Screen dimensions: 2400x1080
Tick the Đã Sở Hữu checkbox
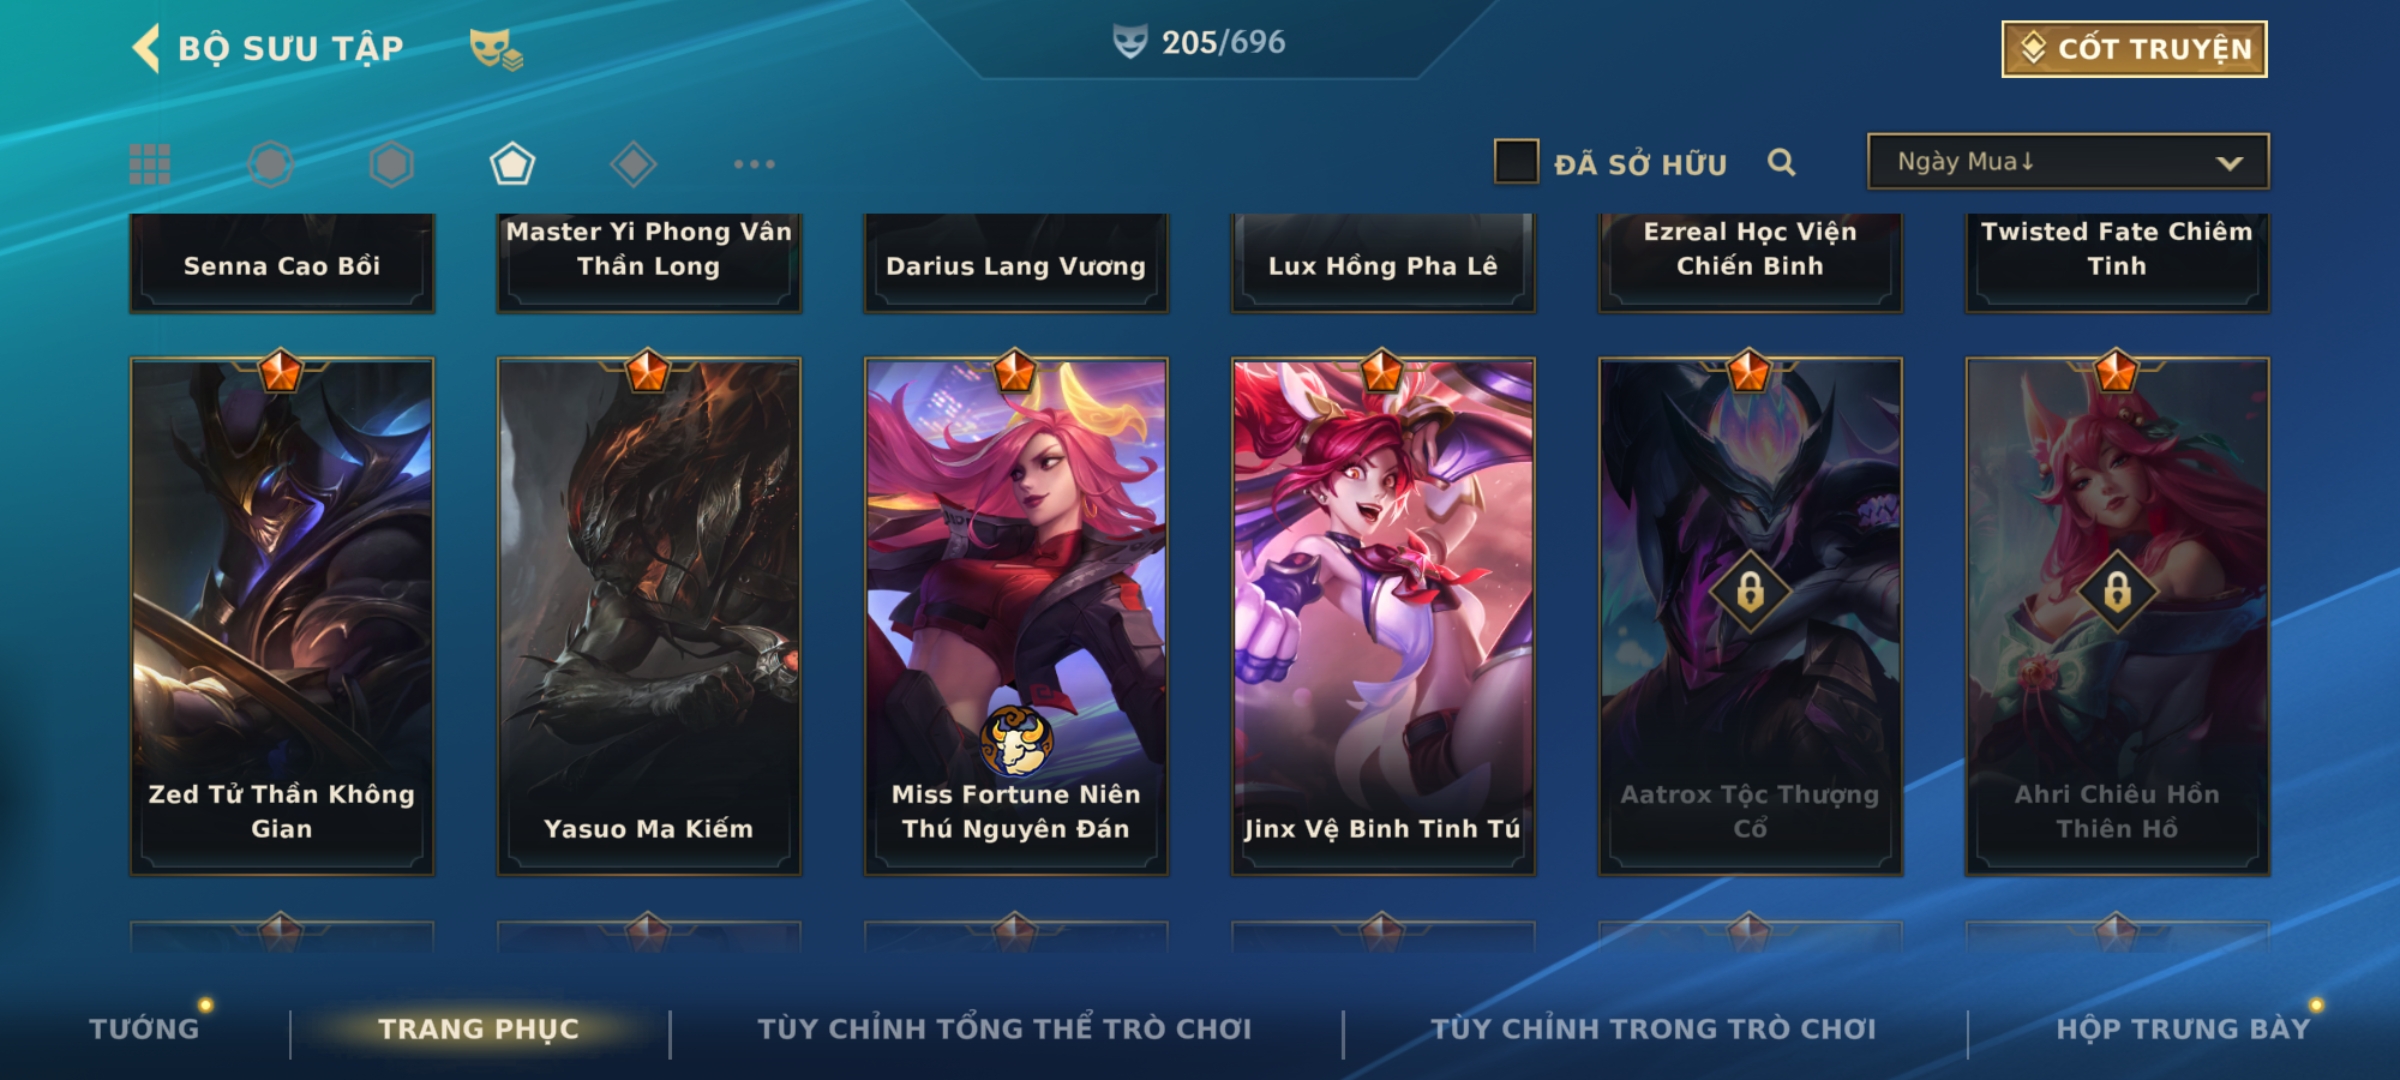[1516, 162]
